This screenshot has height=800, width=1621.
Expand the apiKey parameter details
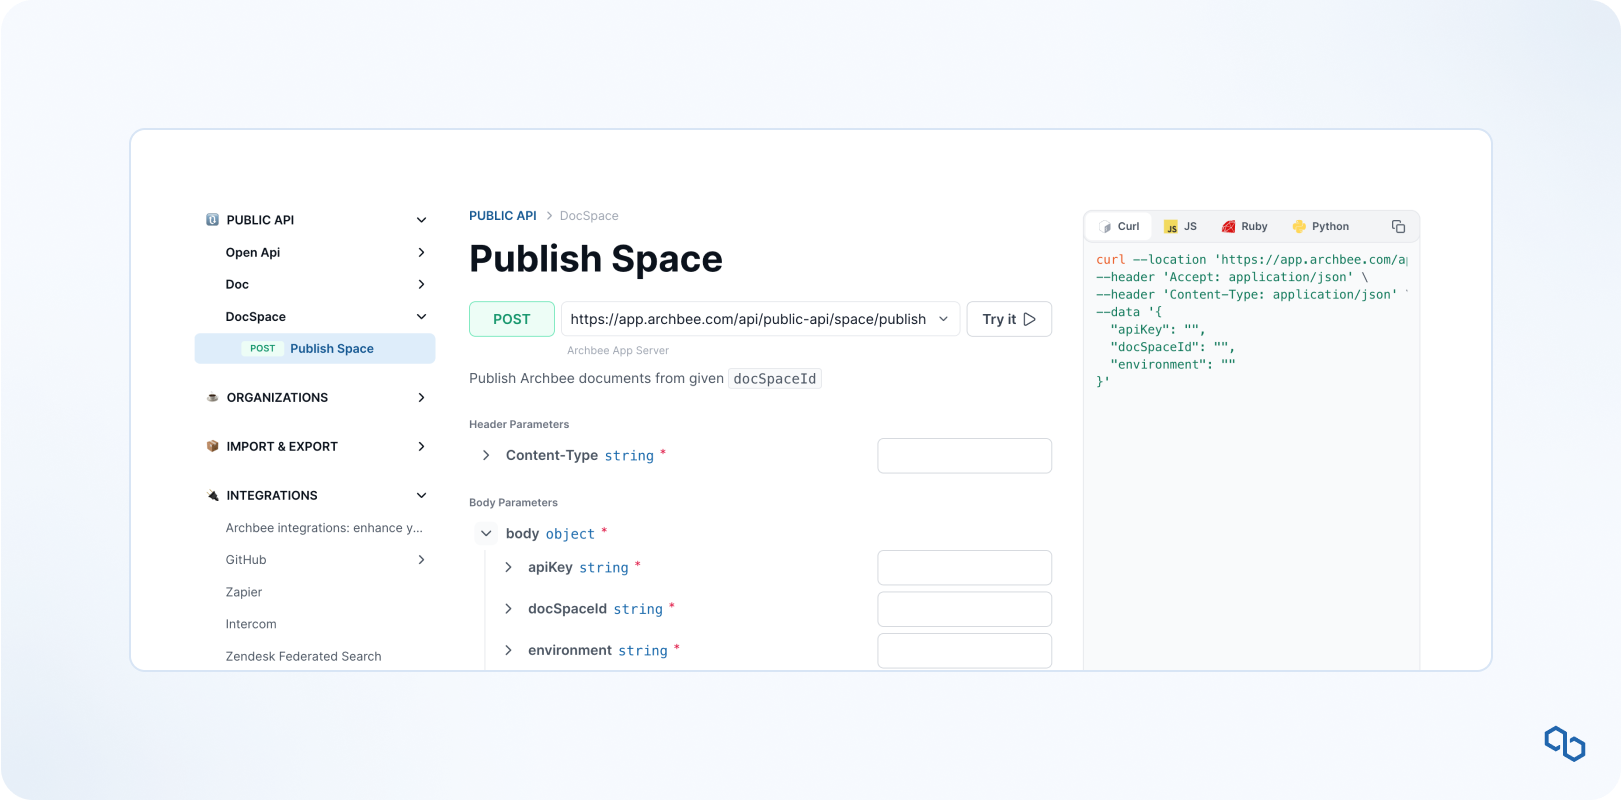point(508,568)
